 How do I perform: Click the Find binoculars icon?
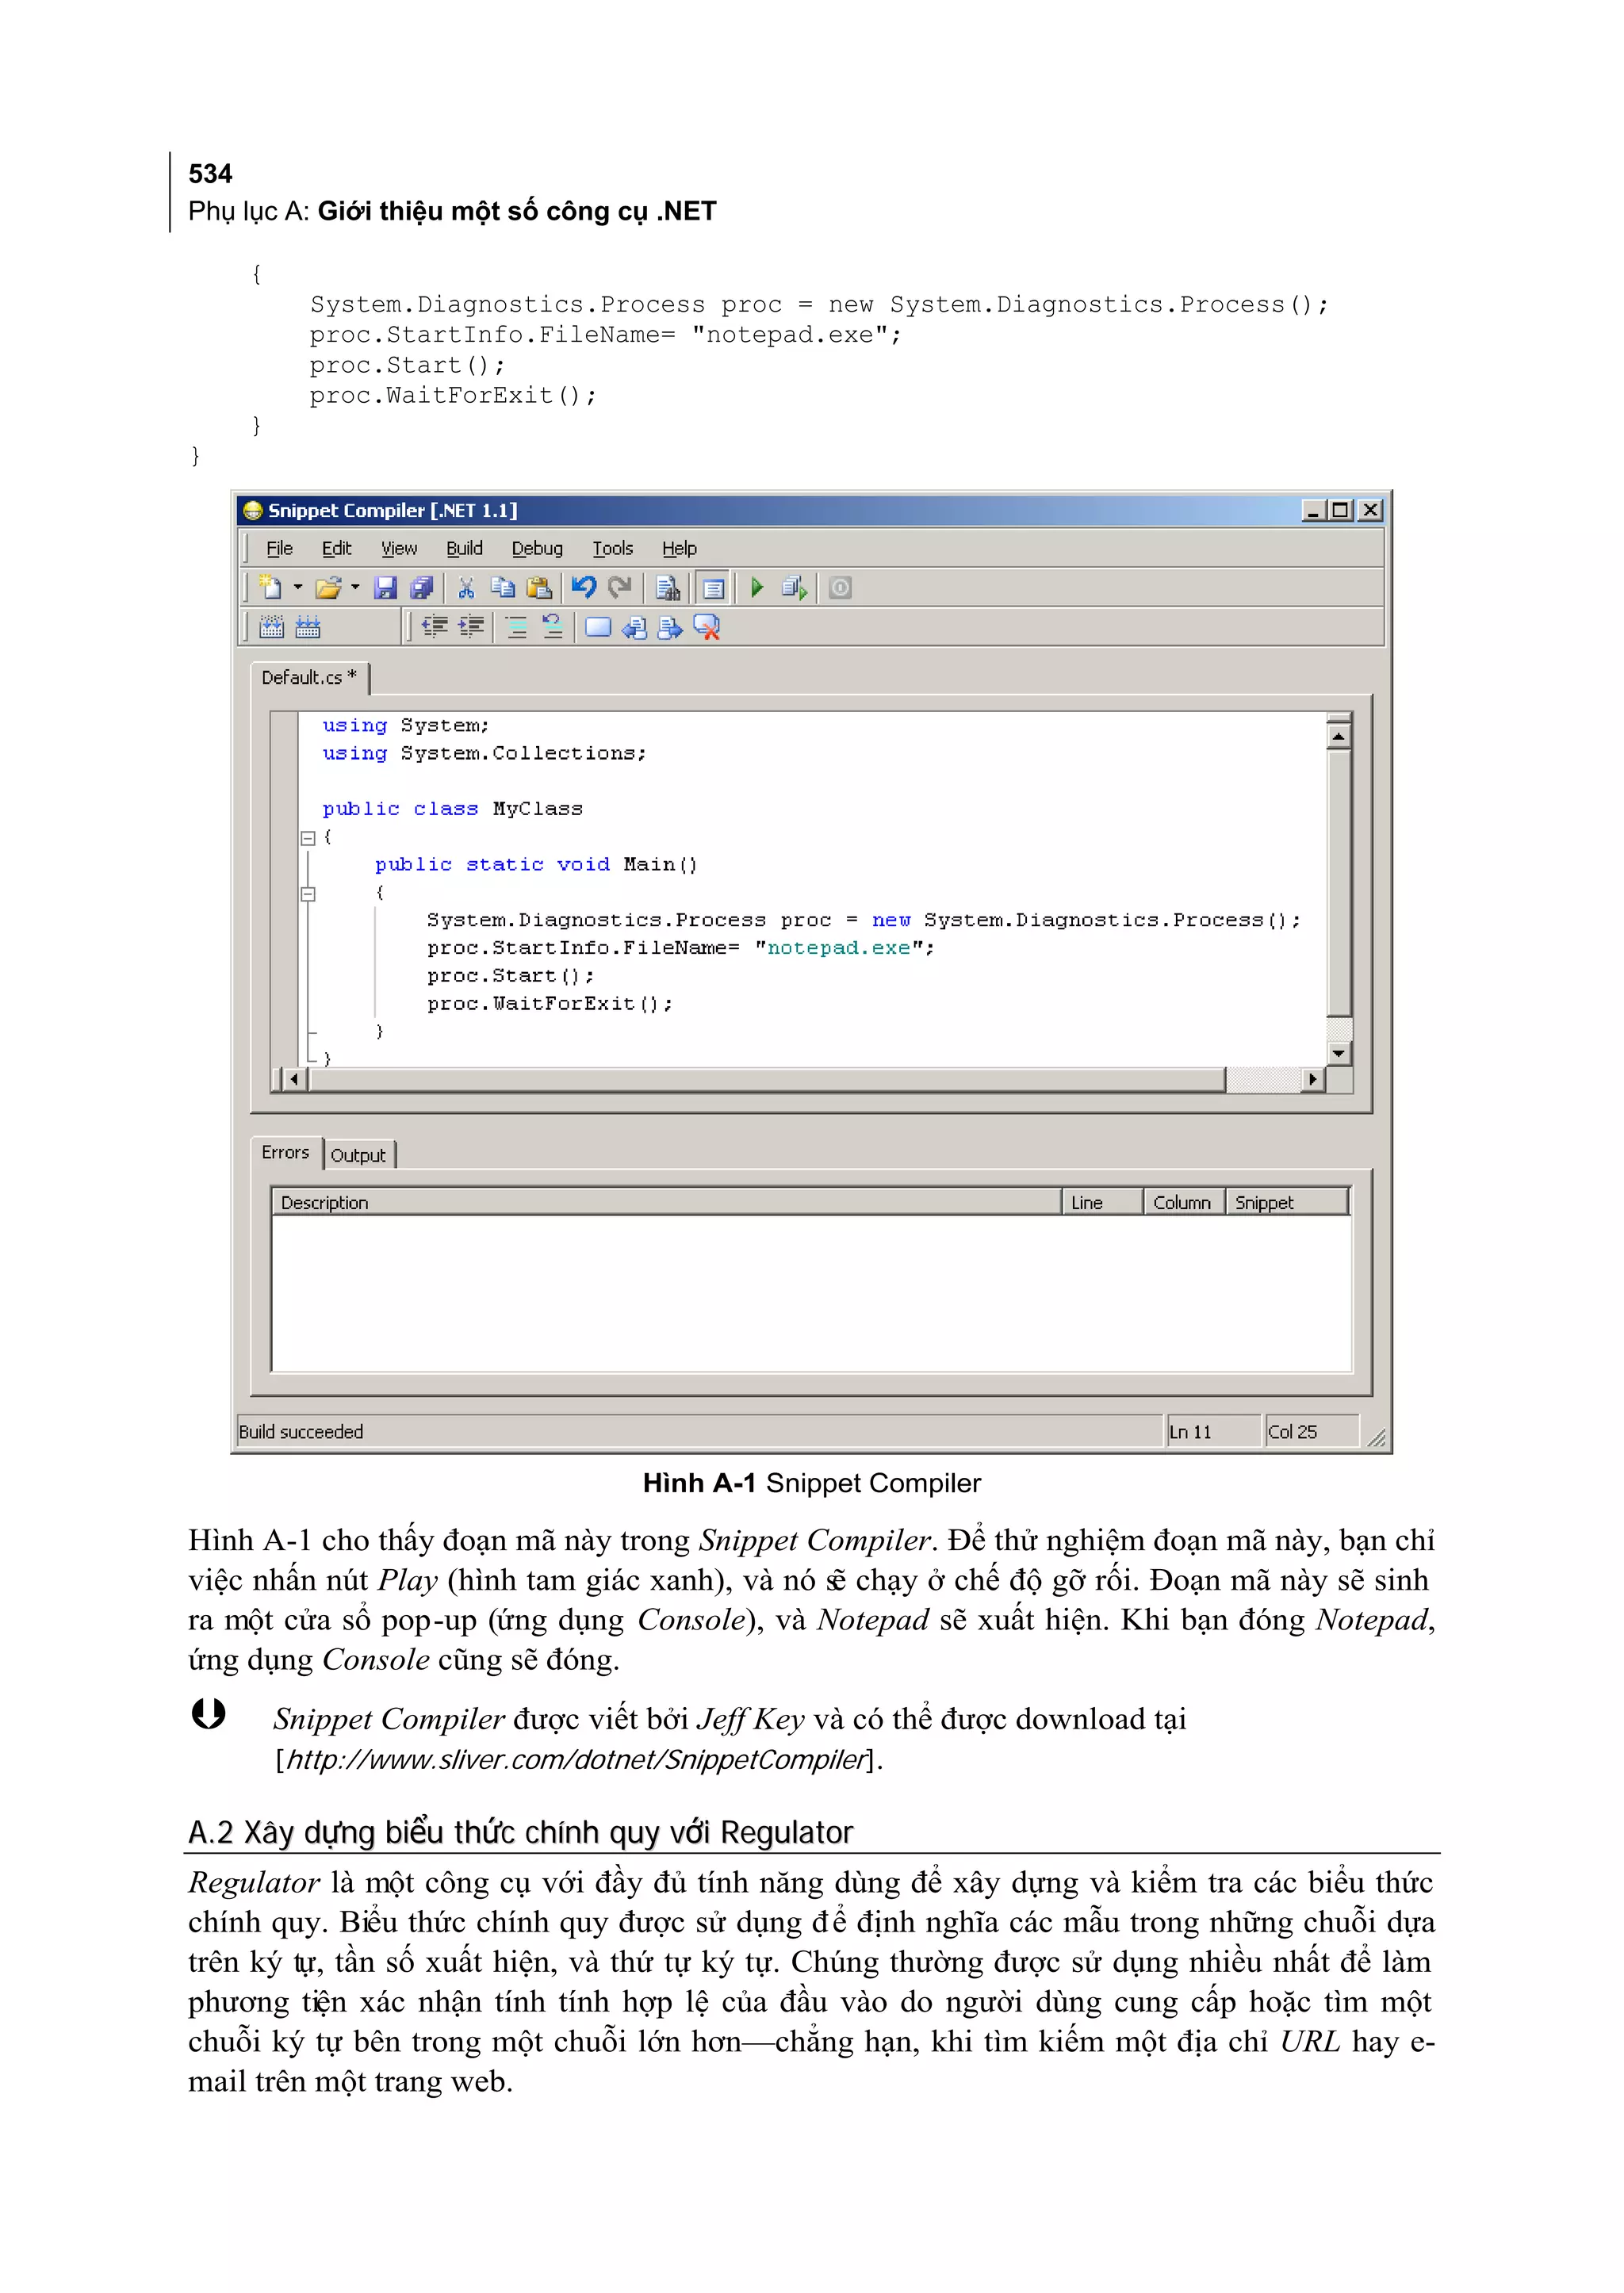click(x=668, y=588)
